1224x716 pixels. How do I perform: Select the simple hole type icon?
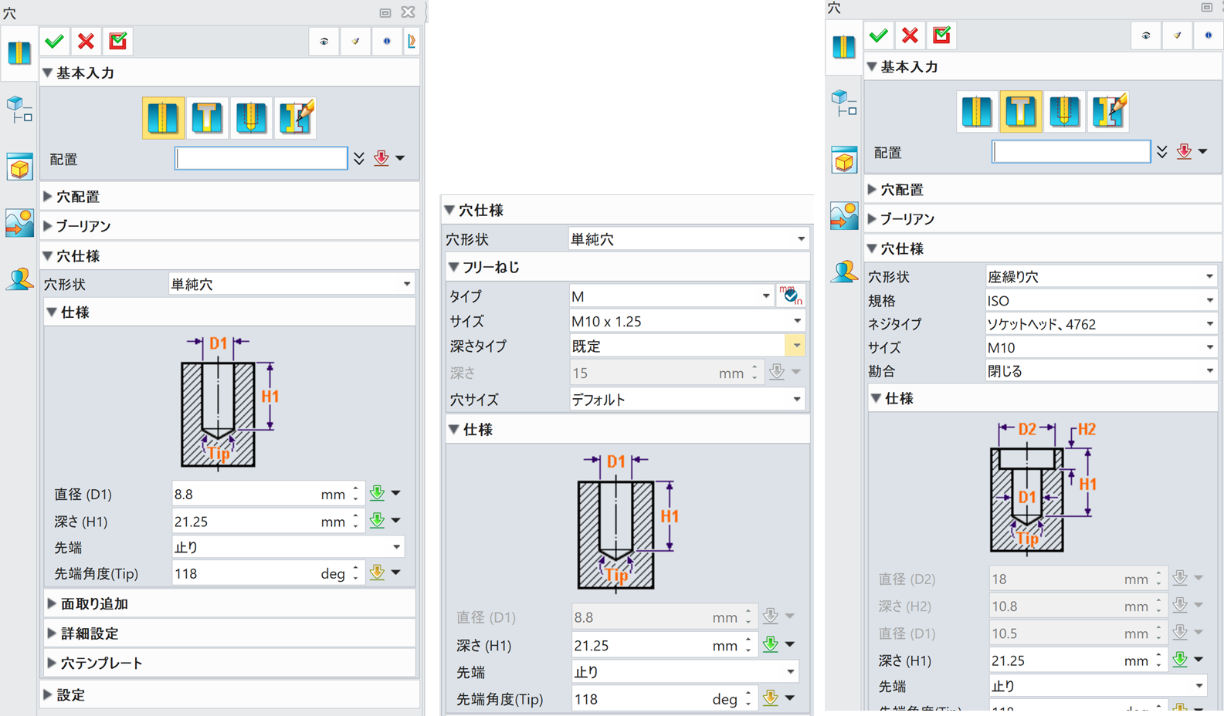coord(163,117)
